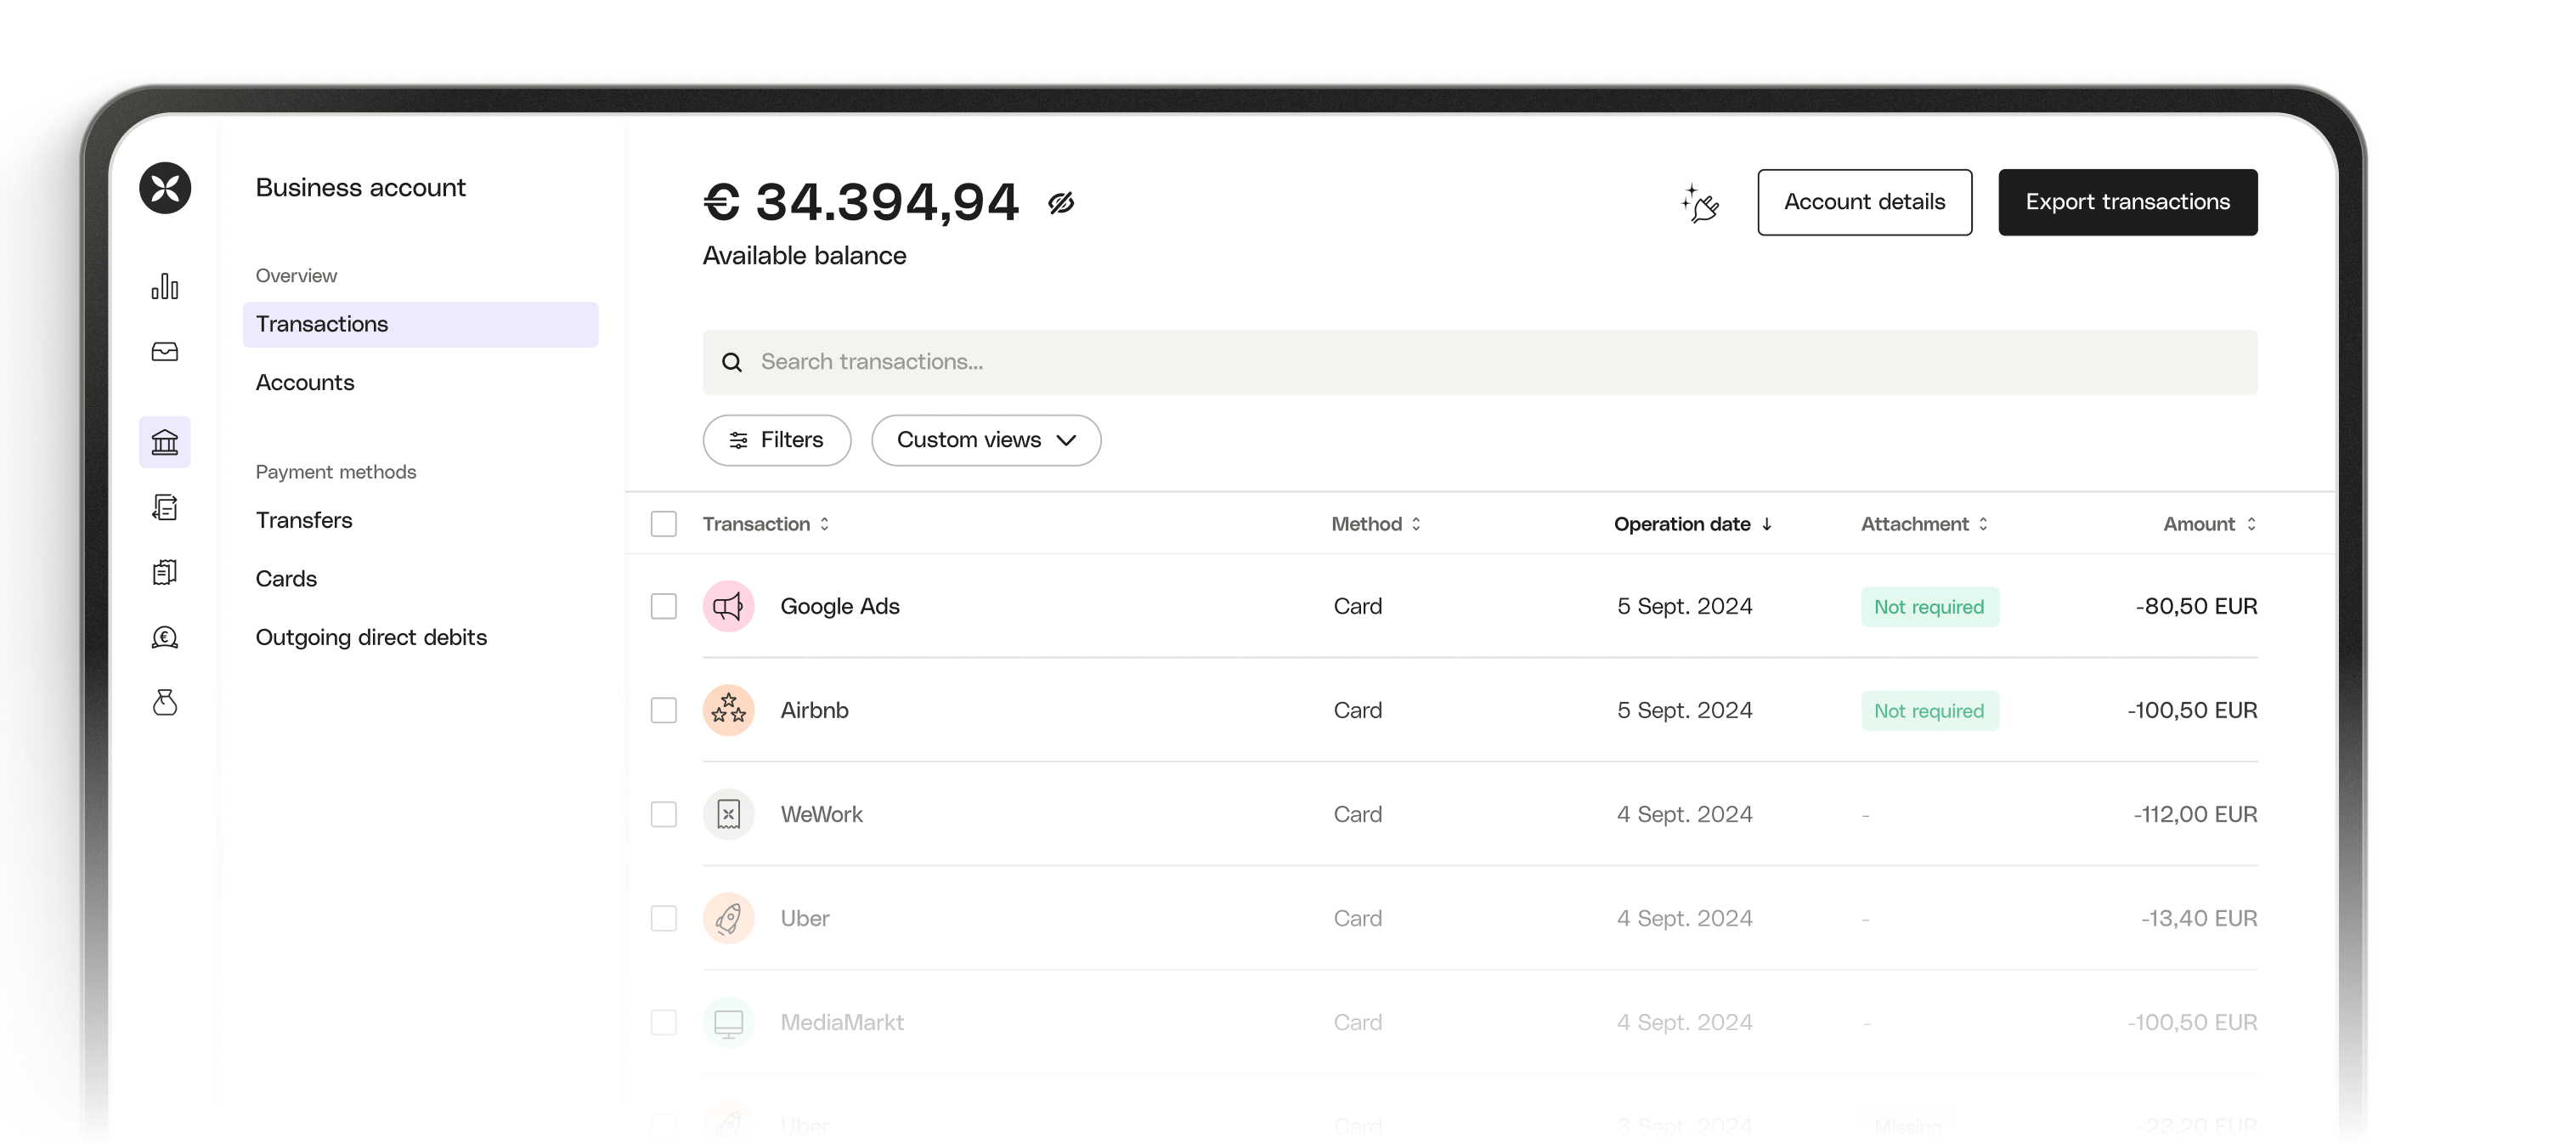Click the Filters button
Viewport: 2576px width, 1144px height.
[x=776, y=439]
